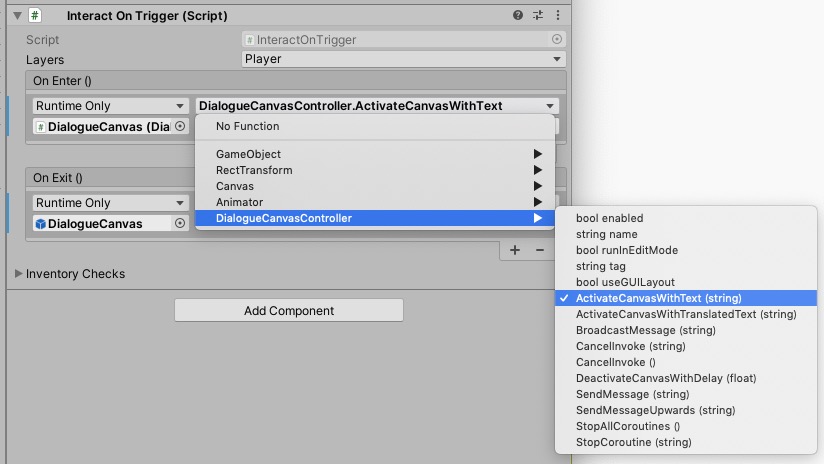This screenshot has width=824, height=464.
Task: Select No Function from the menu
Action: point(248,127)
